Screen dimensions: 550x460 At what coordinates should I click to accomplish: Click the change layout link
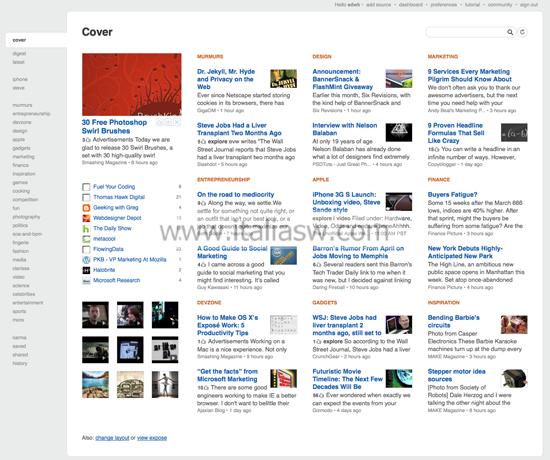(x=112, y=438)
